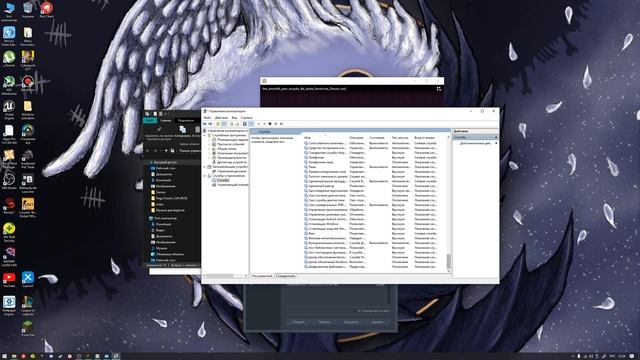The height and width of the screenshot is (360, 640).
Task: Collapse the Запоминающие устройства tree node
Action: pyautogui.click(x=205, y=167)
